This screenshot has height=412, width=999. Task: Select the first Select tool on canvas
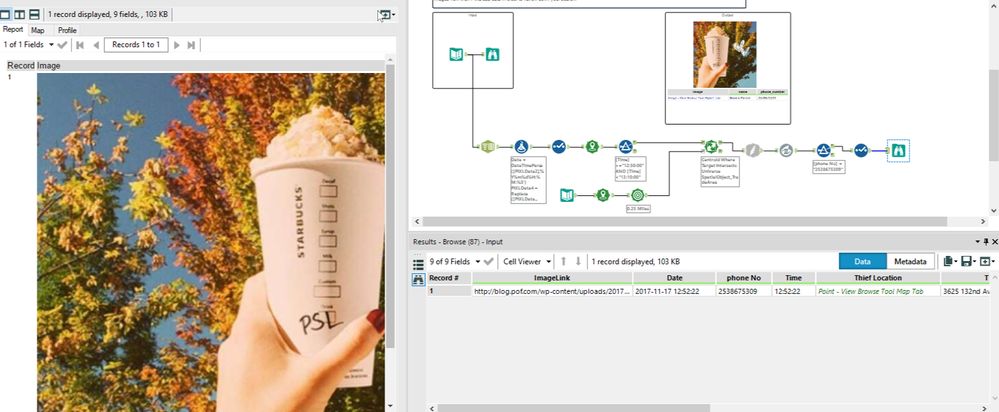pyautogui.click(x=558, y=147)
